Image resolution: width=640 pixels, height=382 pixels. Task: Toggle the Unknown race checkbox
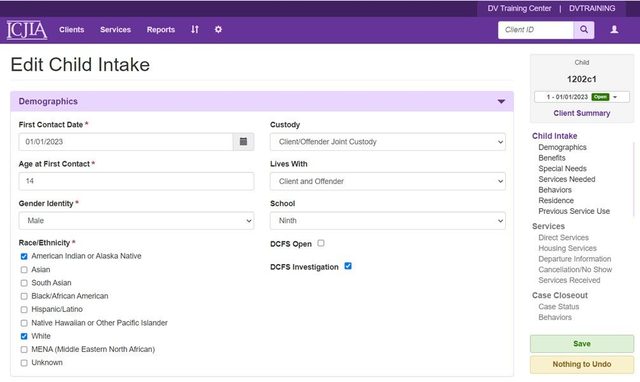pos(24,363)
